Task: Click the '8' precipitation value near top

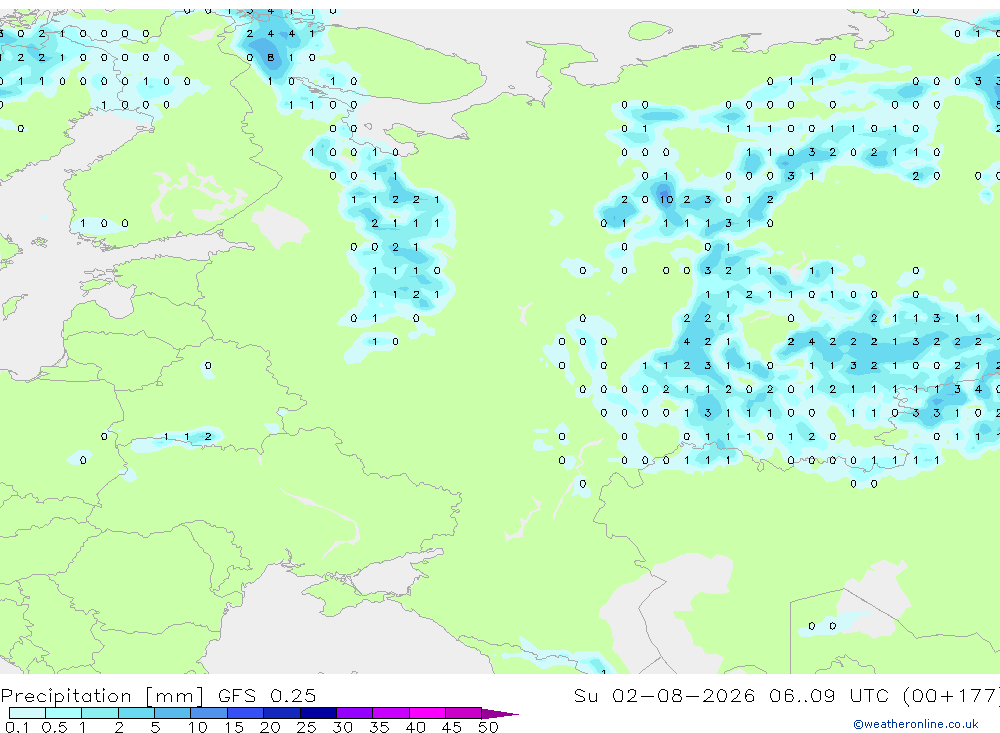Action: pos(270,57)
